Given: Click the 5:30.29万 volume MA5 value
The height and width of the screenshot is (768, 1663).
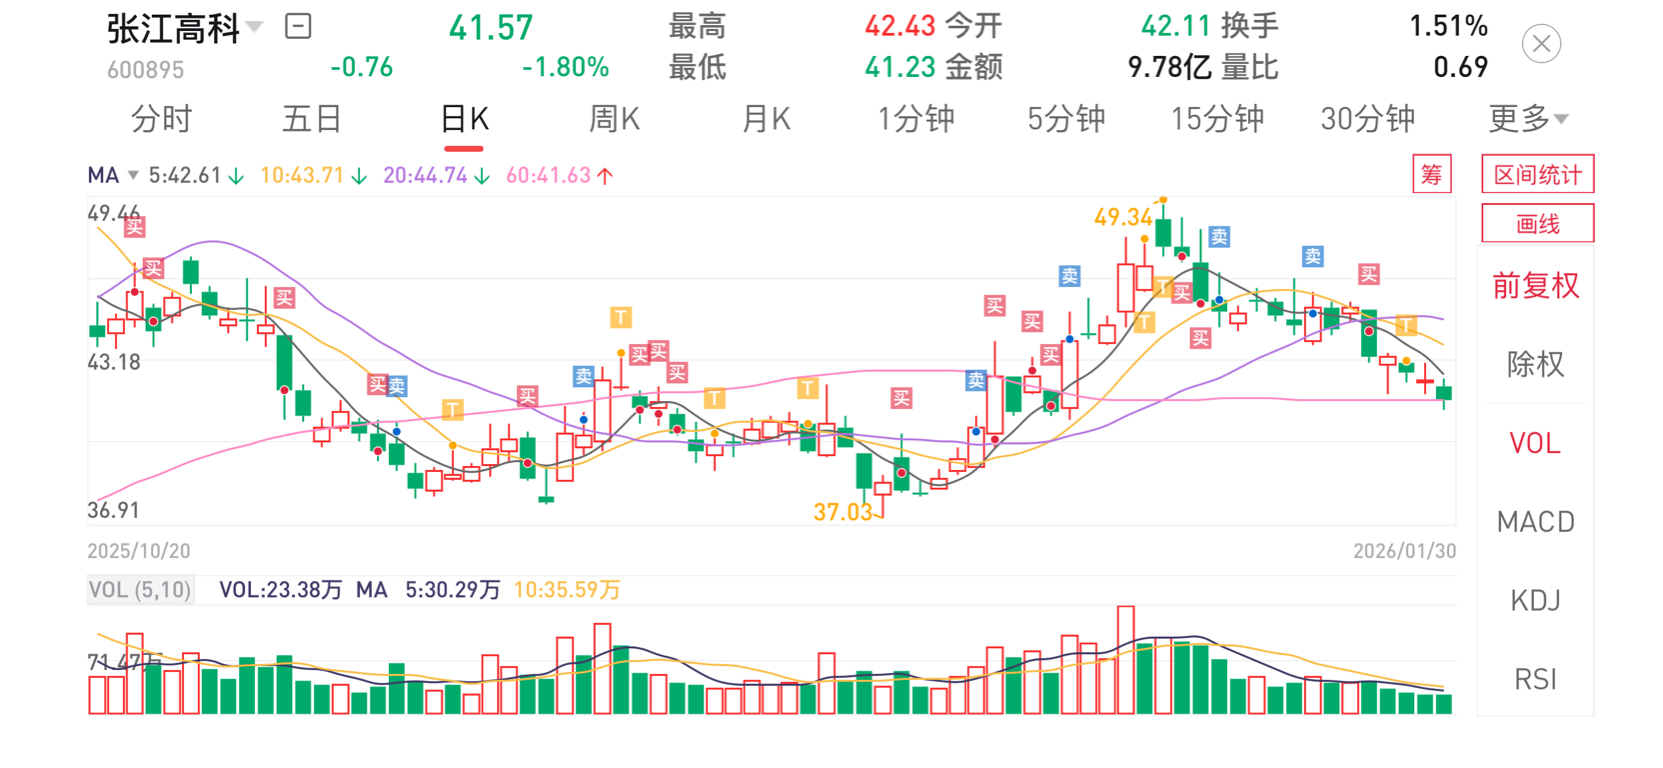Looking at the screenshot, I should point(452,590).
